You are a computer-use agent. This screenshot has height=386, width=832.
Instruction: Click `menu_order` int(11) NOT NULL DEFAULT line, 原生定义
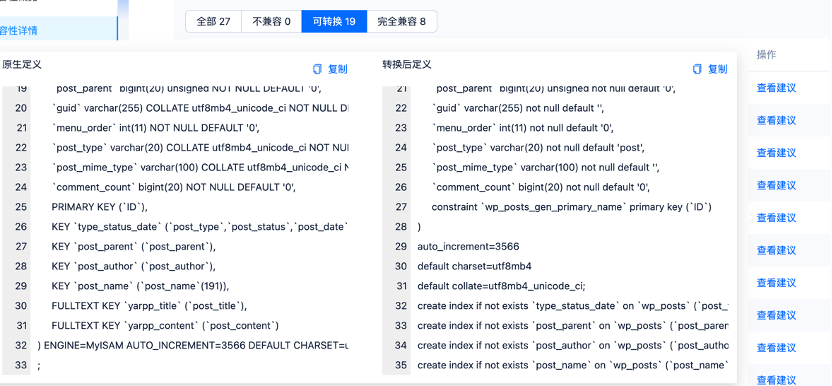click(157, 127)
